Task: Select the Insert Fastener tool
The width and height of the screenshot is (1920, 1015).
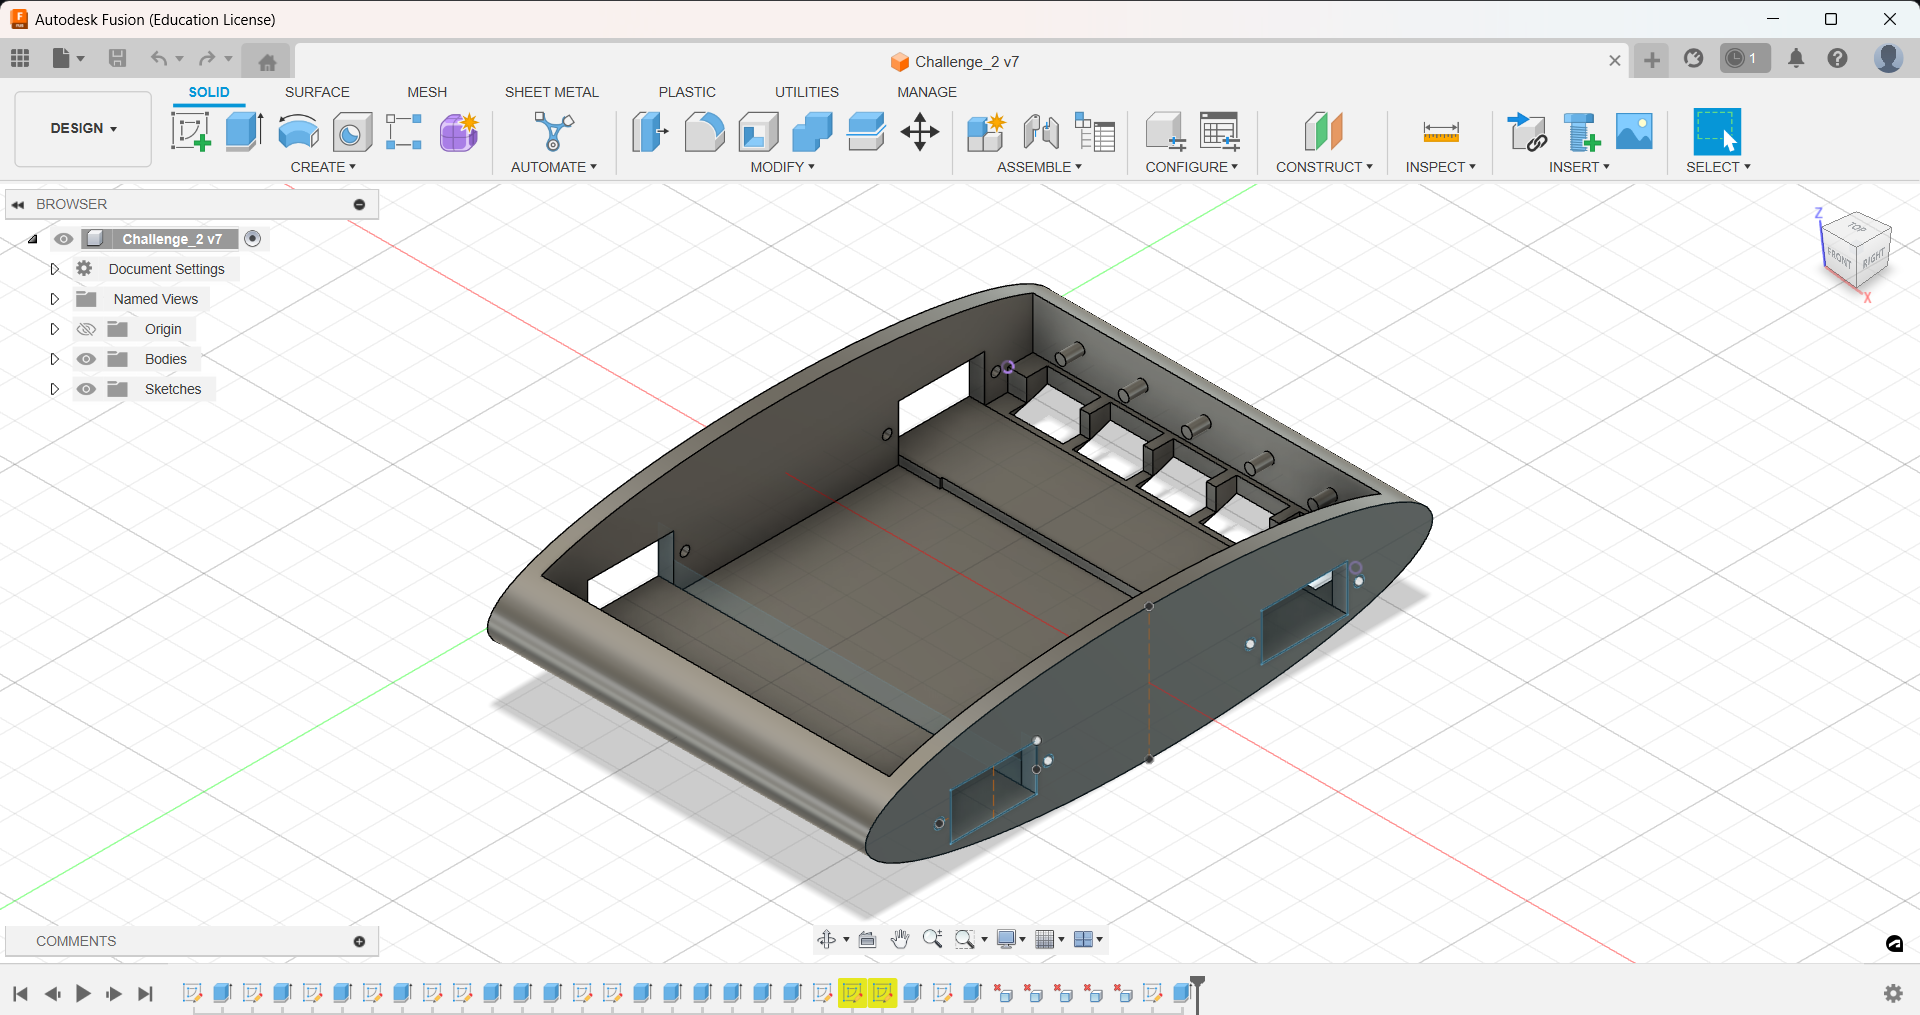Action: pyautogui.click(x=1581, y=131)
